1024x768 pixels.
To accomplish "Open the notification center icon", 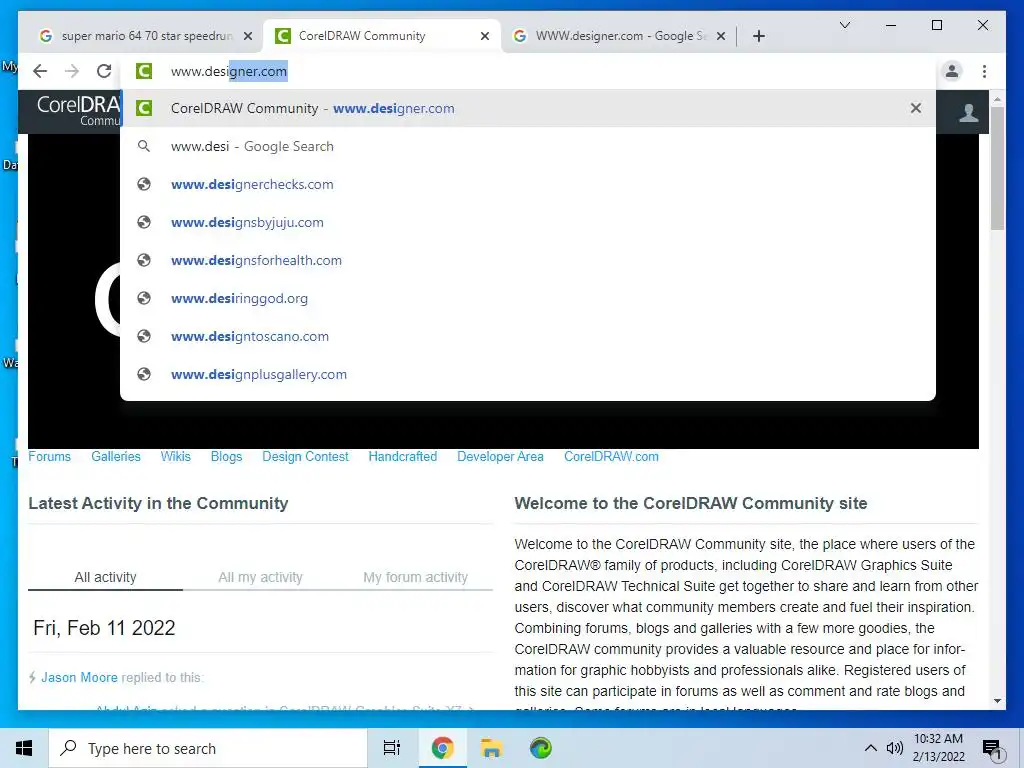I will 992,749.
